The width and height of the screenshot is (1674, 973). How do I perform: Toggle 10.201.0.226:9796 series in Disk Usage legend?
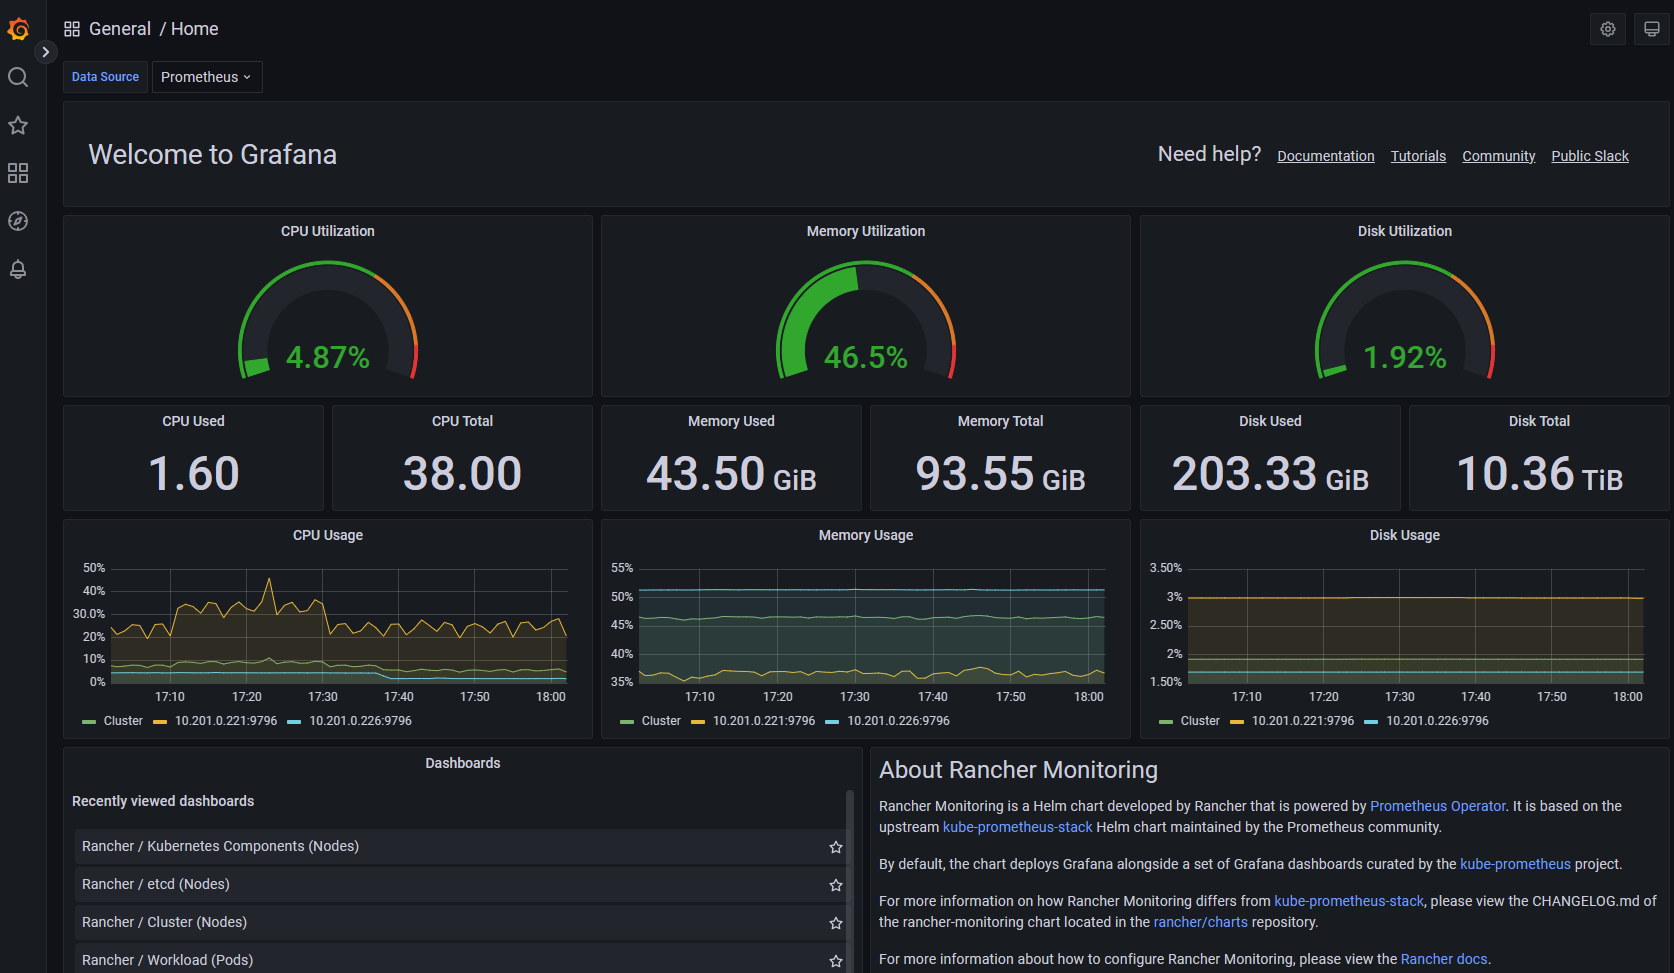1437,721
